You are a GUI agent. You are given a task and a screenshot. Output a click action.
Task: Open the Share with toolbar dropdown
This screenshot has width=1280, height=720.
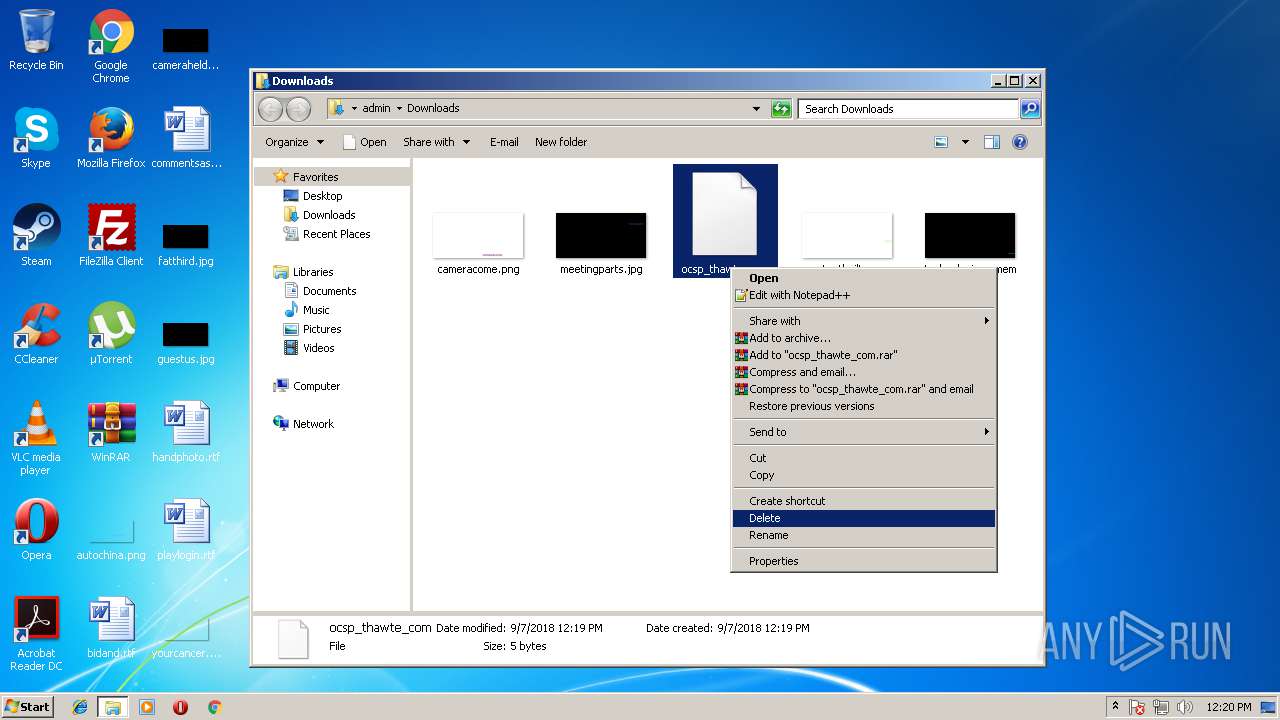436,142
